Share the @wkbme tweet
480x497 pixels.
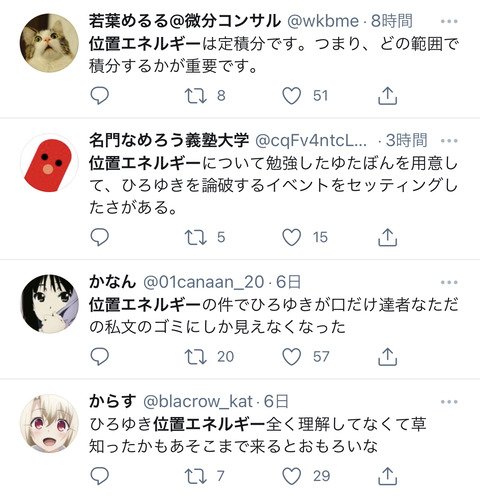pos(388,96)
